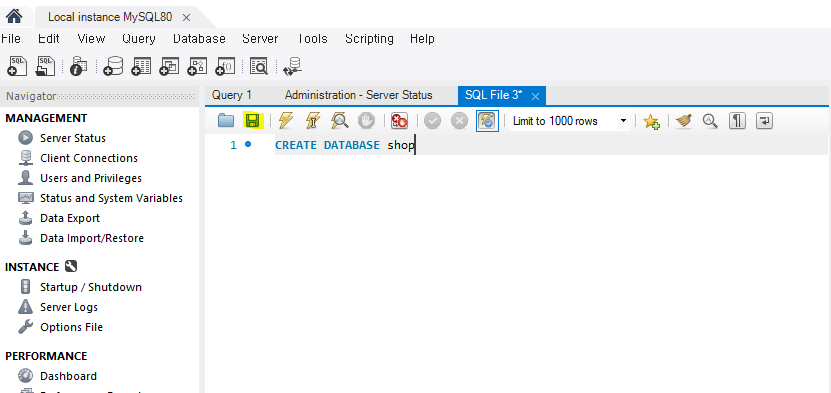Create a new function icon
This screenshot has height=393, width=831.
coord(225,66)
